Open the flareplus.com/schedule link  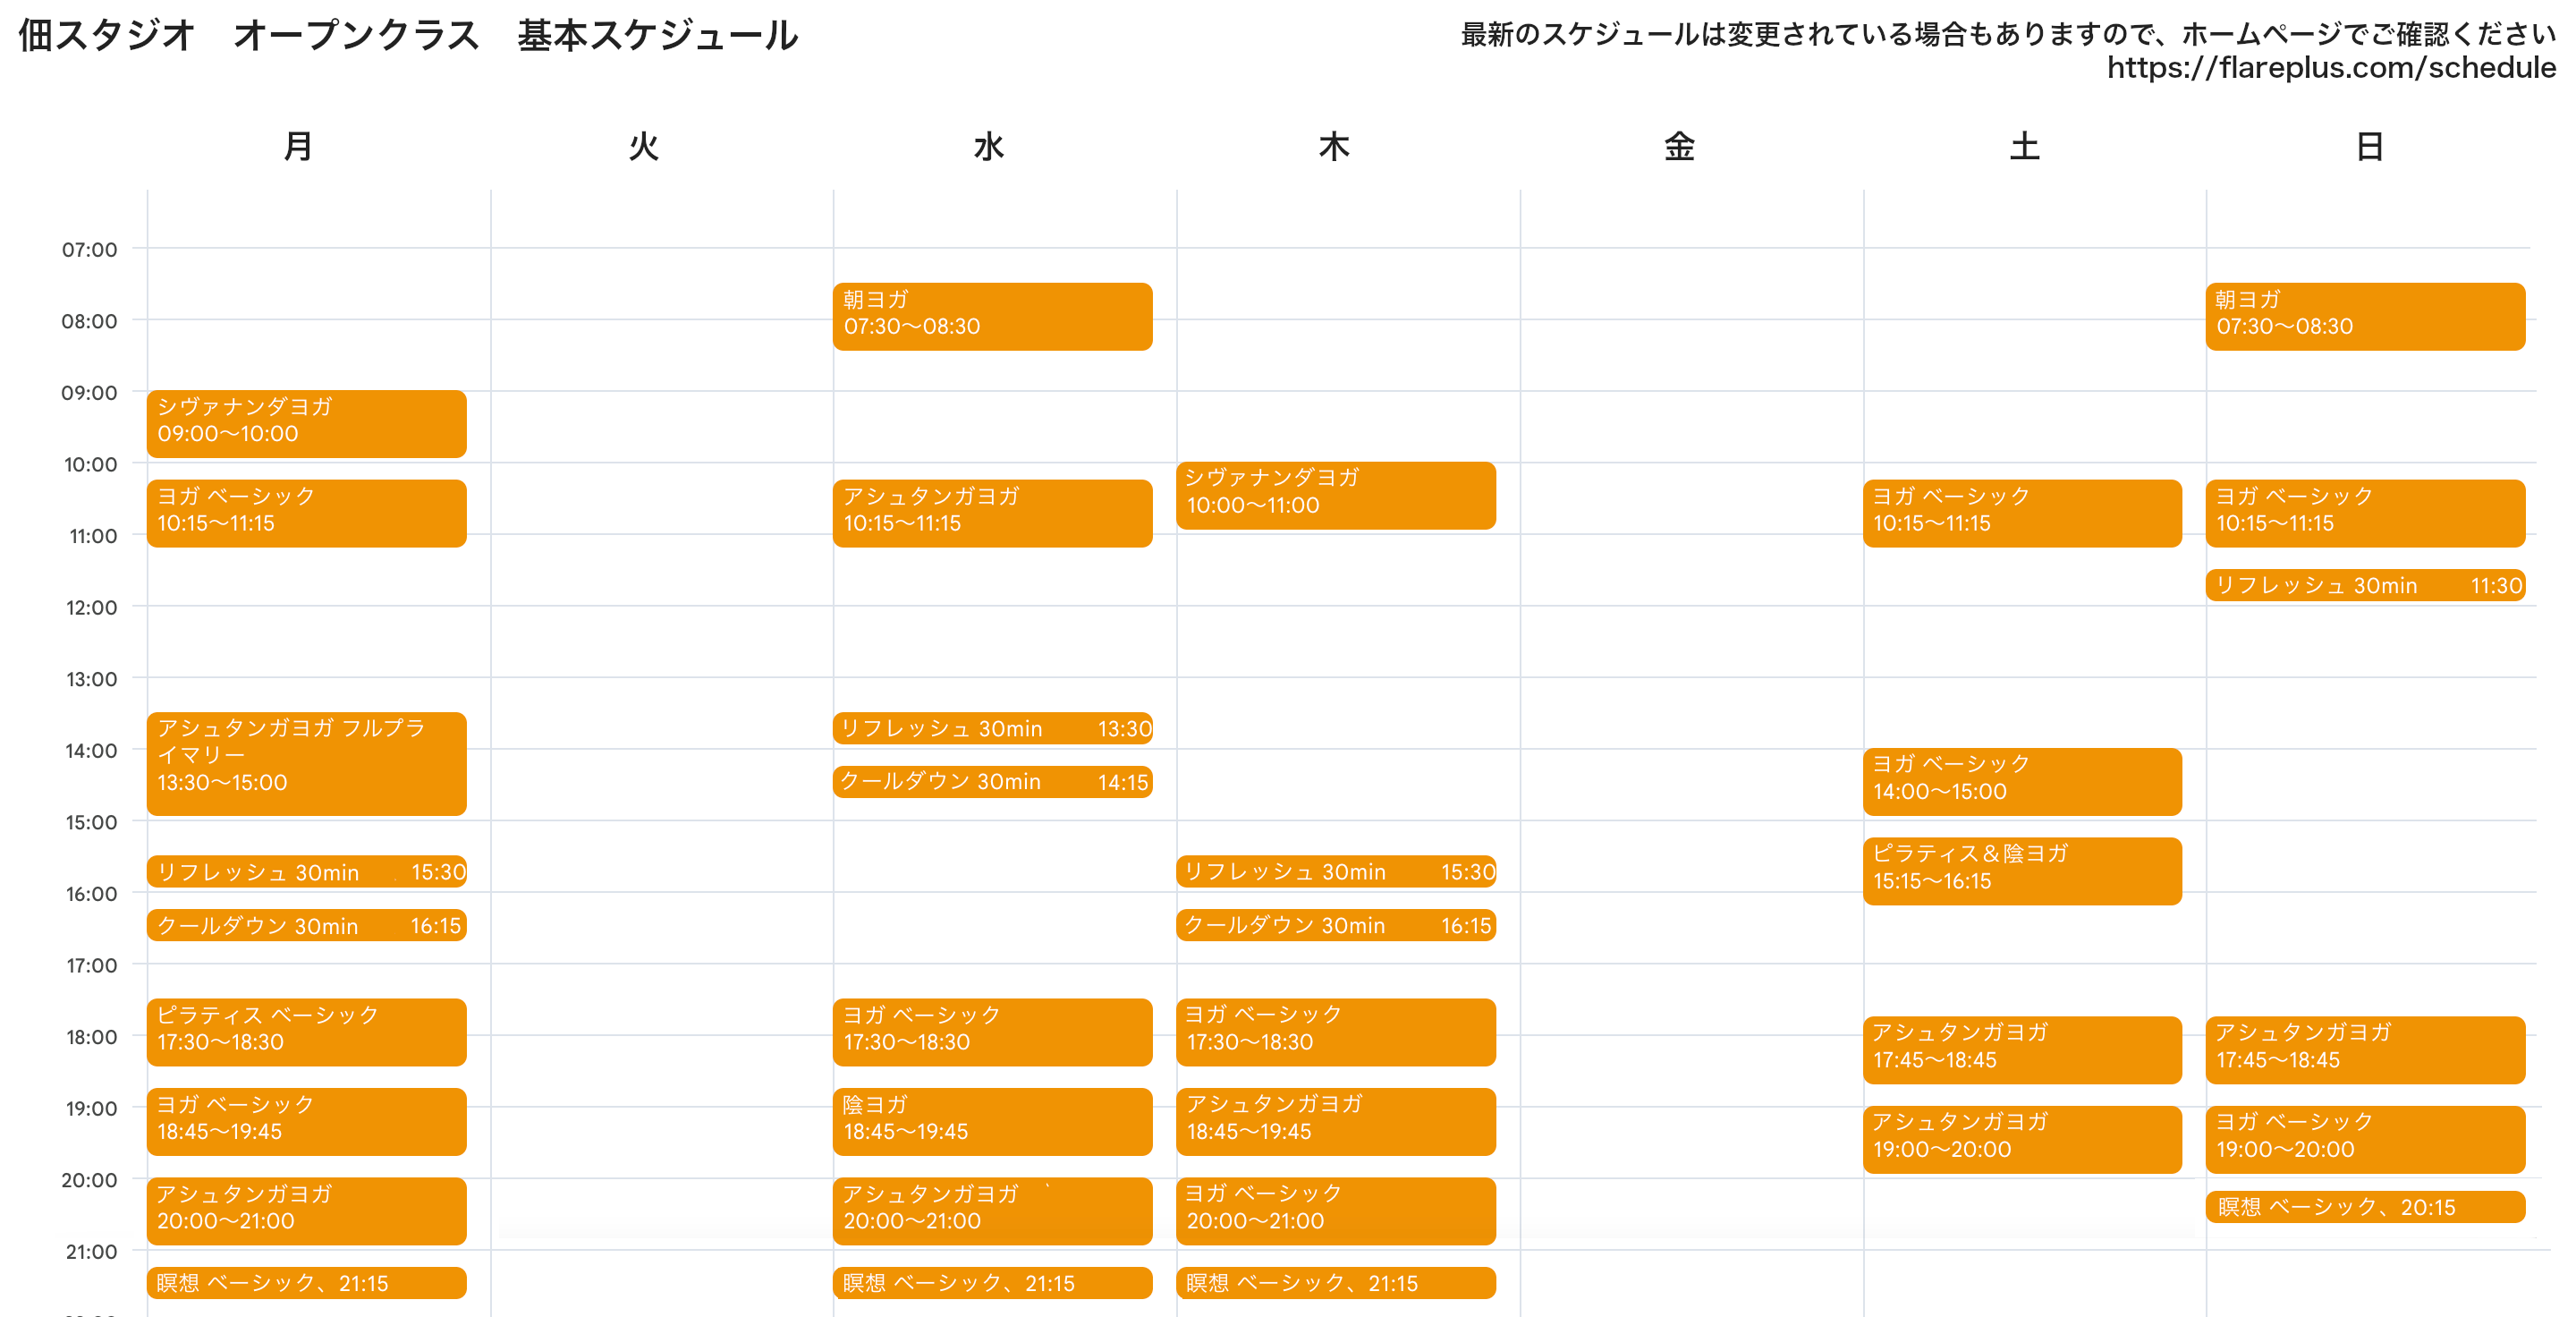point(2330,68)
